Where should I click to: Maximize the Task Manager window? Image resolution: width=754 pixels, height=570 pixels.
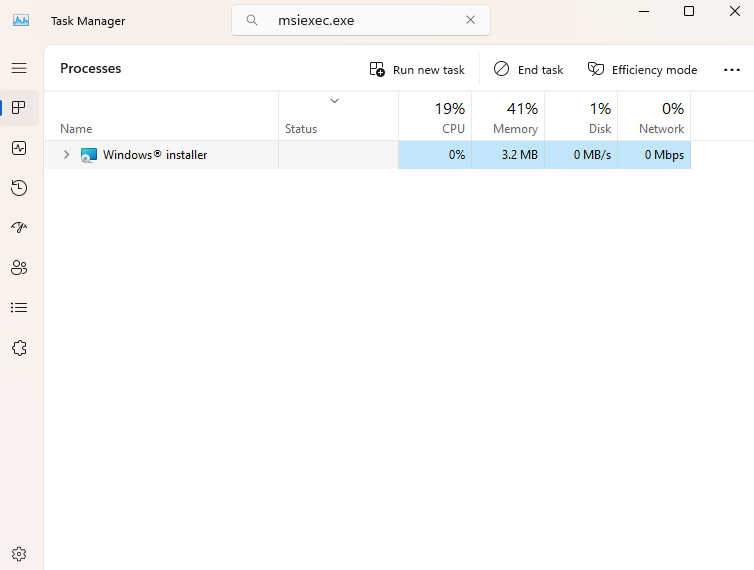click(x=689, y=11)
